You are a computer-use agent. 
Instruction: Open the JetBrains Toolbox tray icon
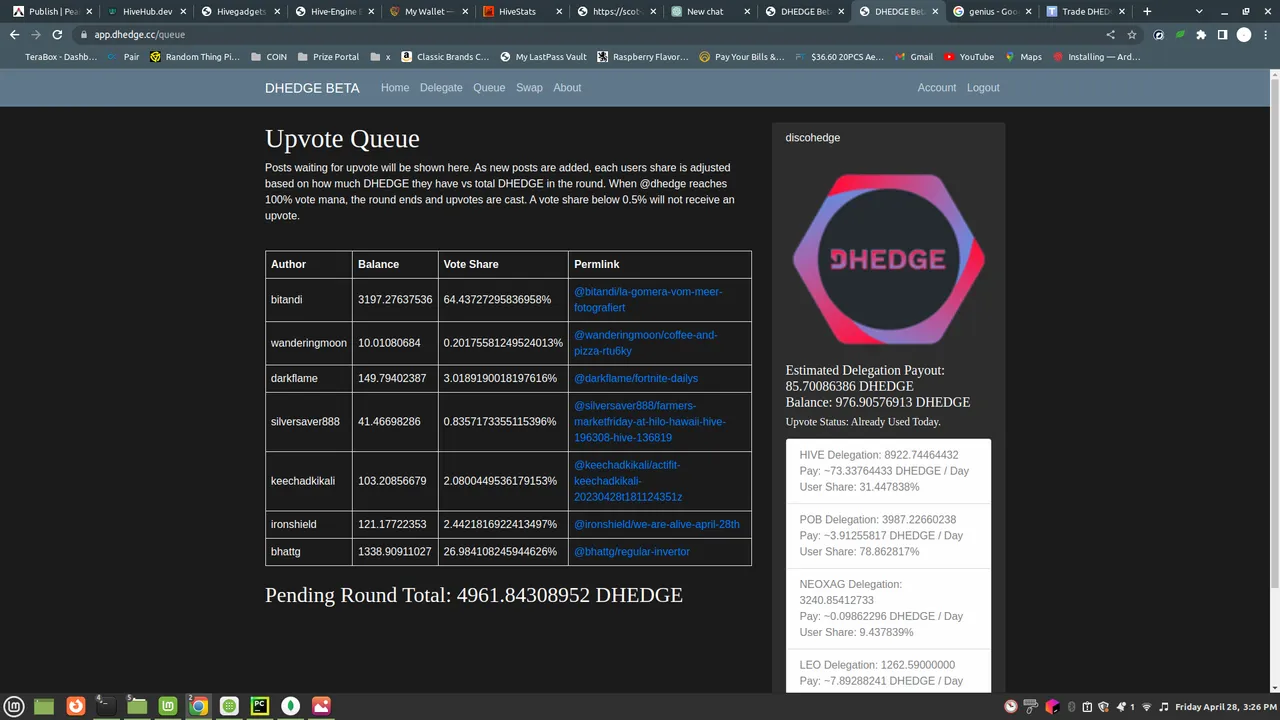[x=1053, y=707]
